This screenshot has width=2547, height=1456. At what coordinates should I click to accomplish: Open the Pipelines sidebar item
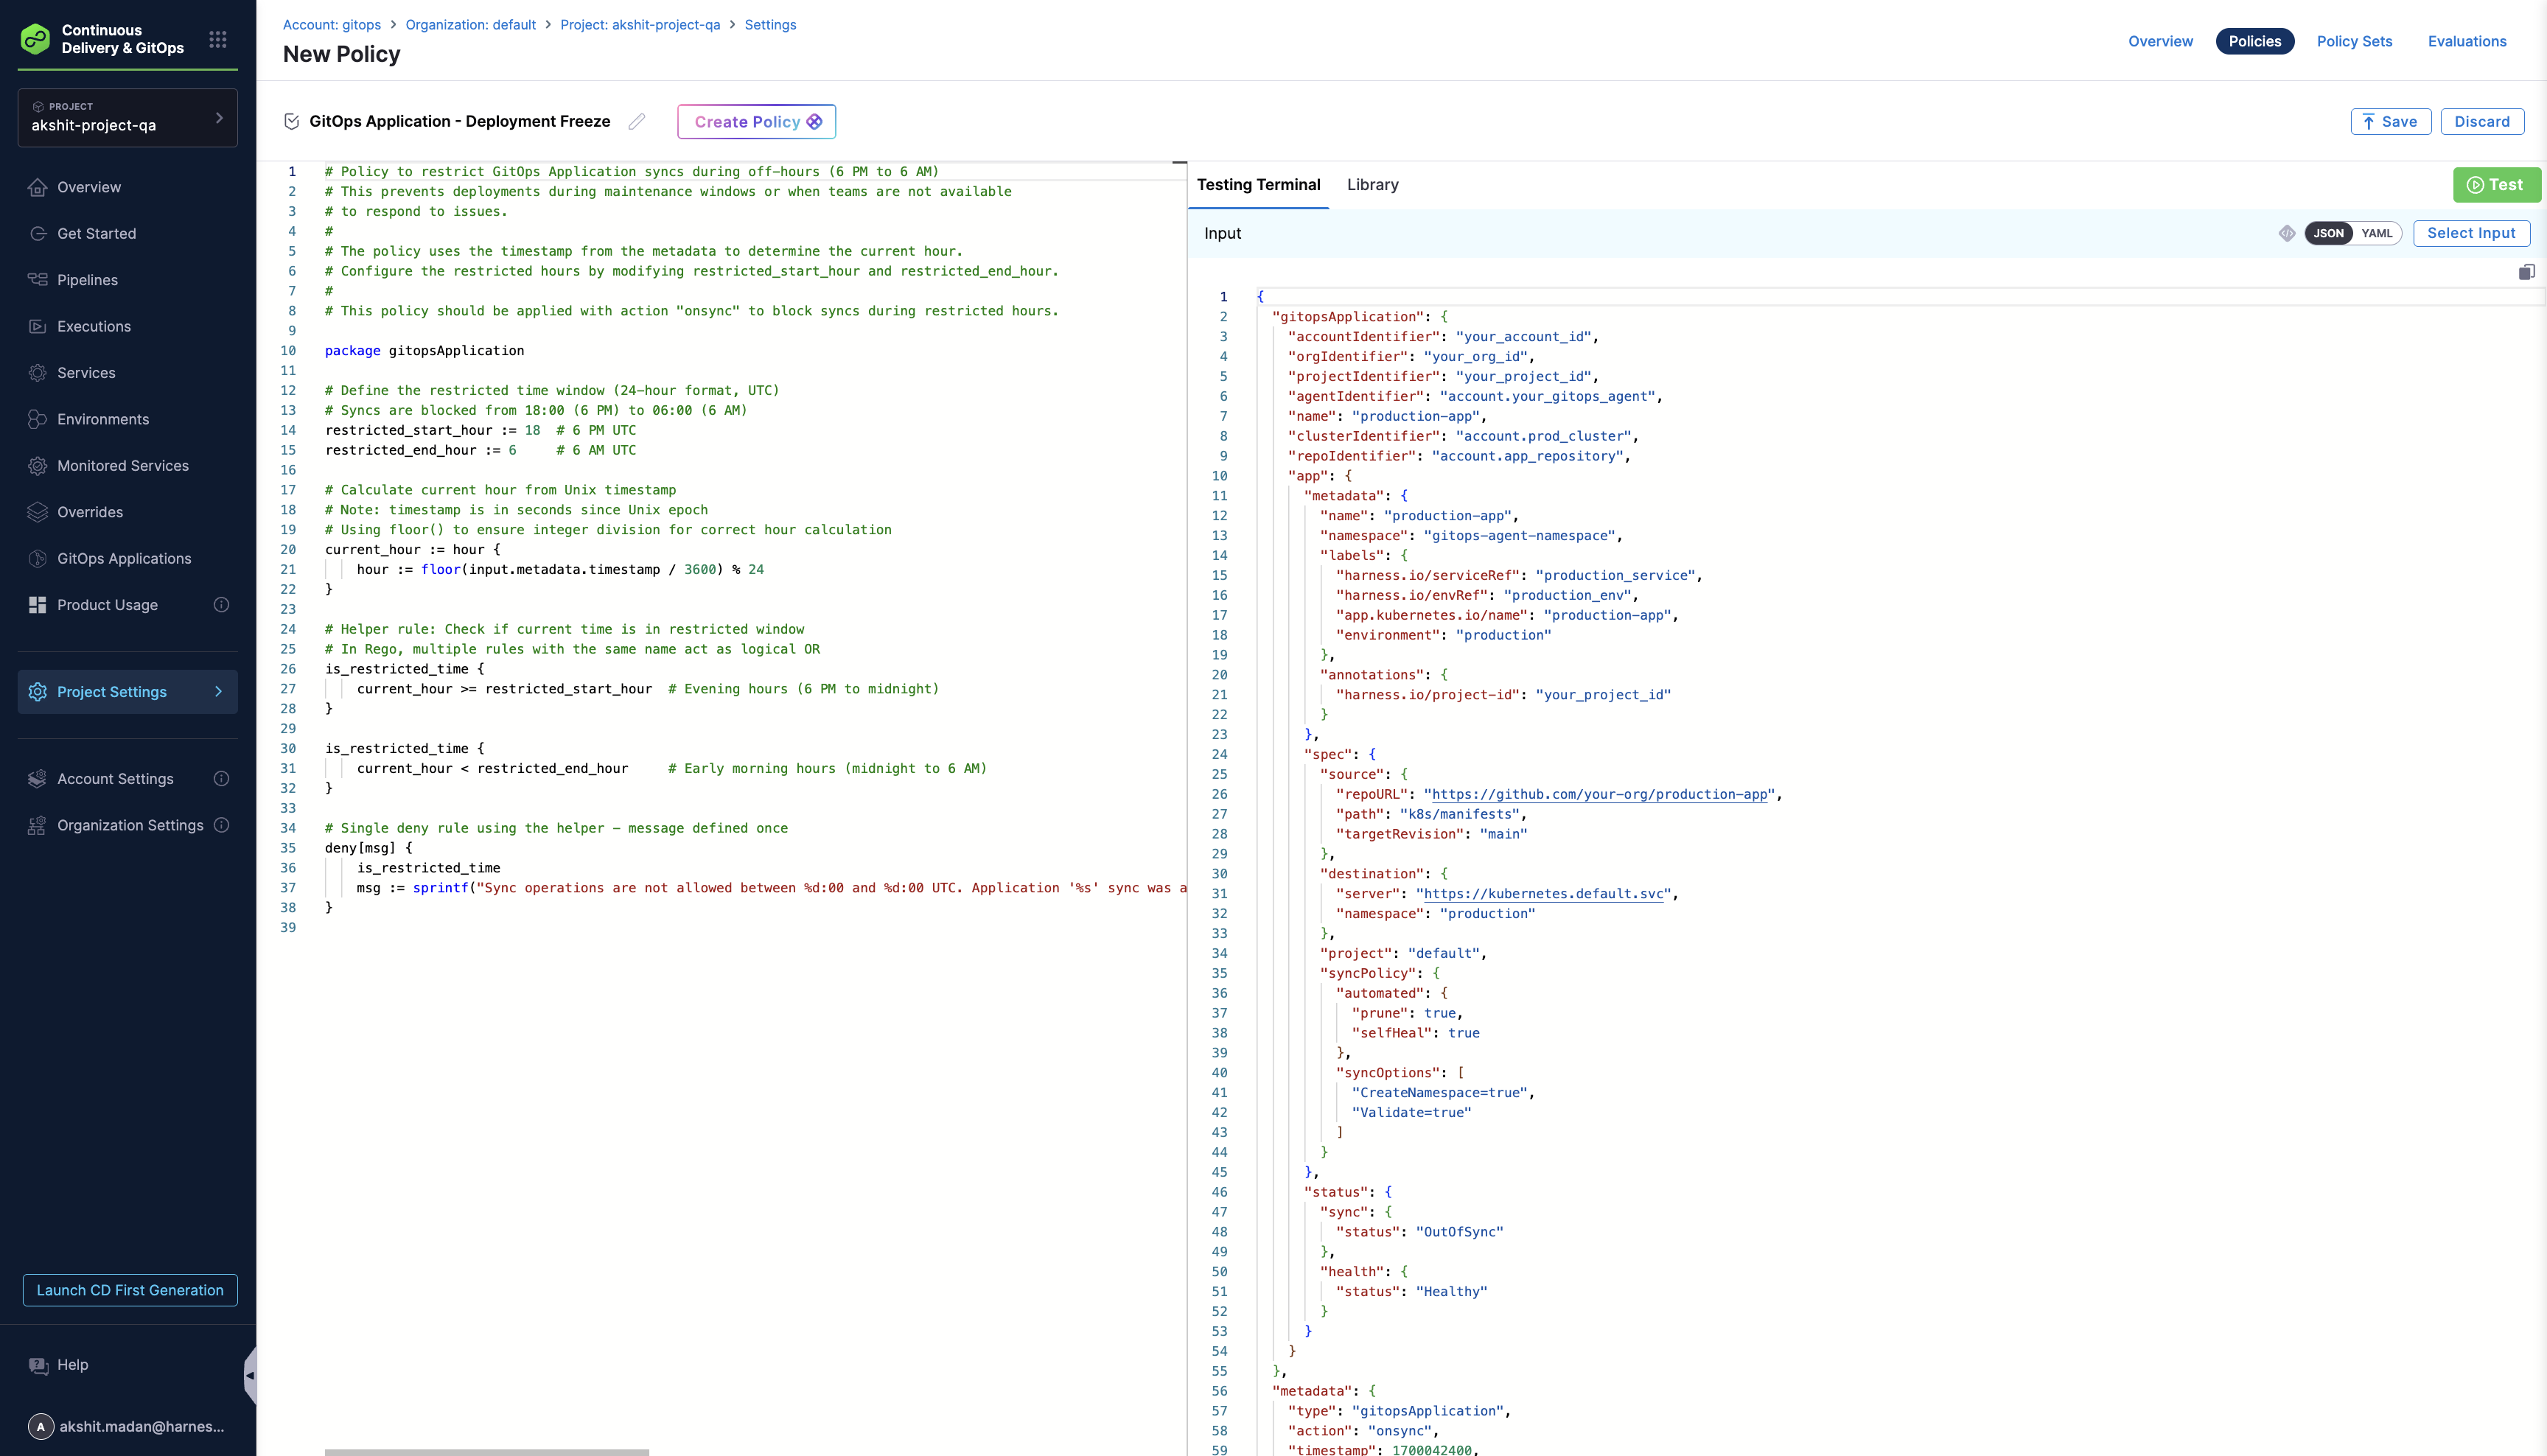pos(87,280)
